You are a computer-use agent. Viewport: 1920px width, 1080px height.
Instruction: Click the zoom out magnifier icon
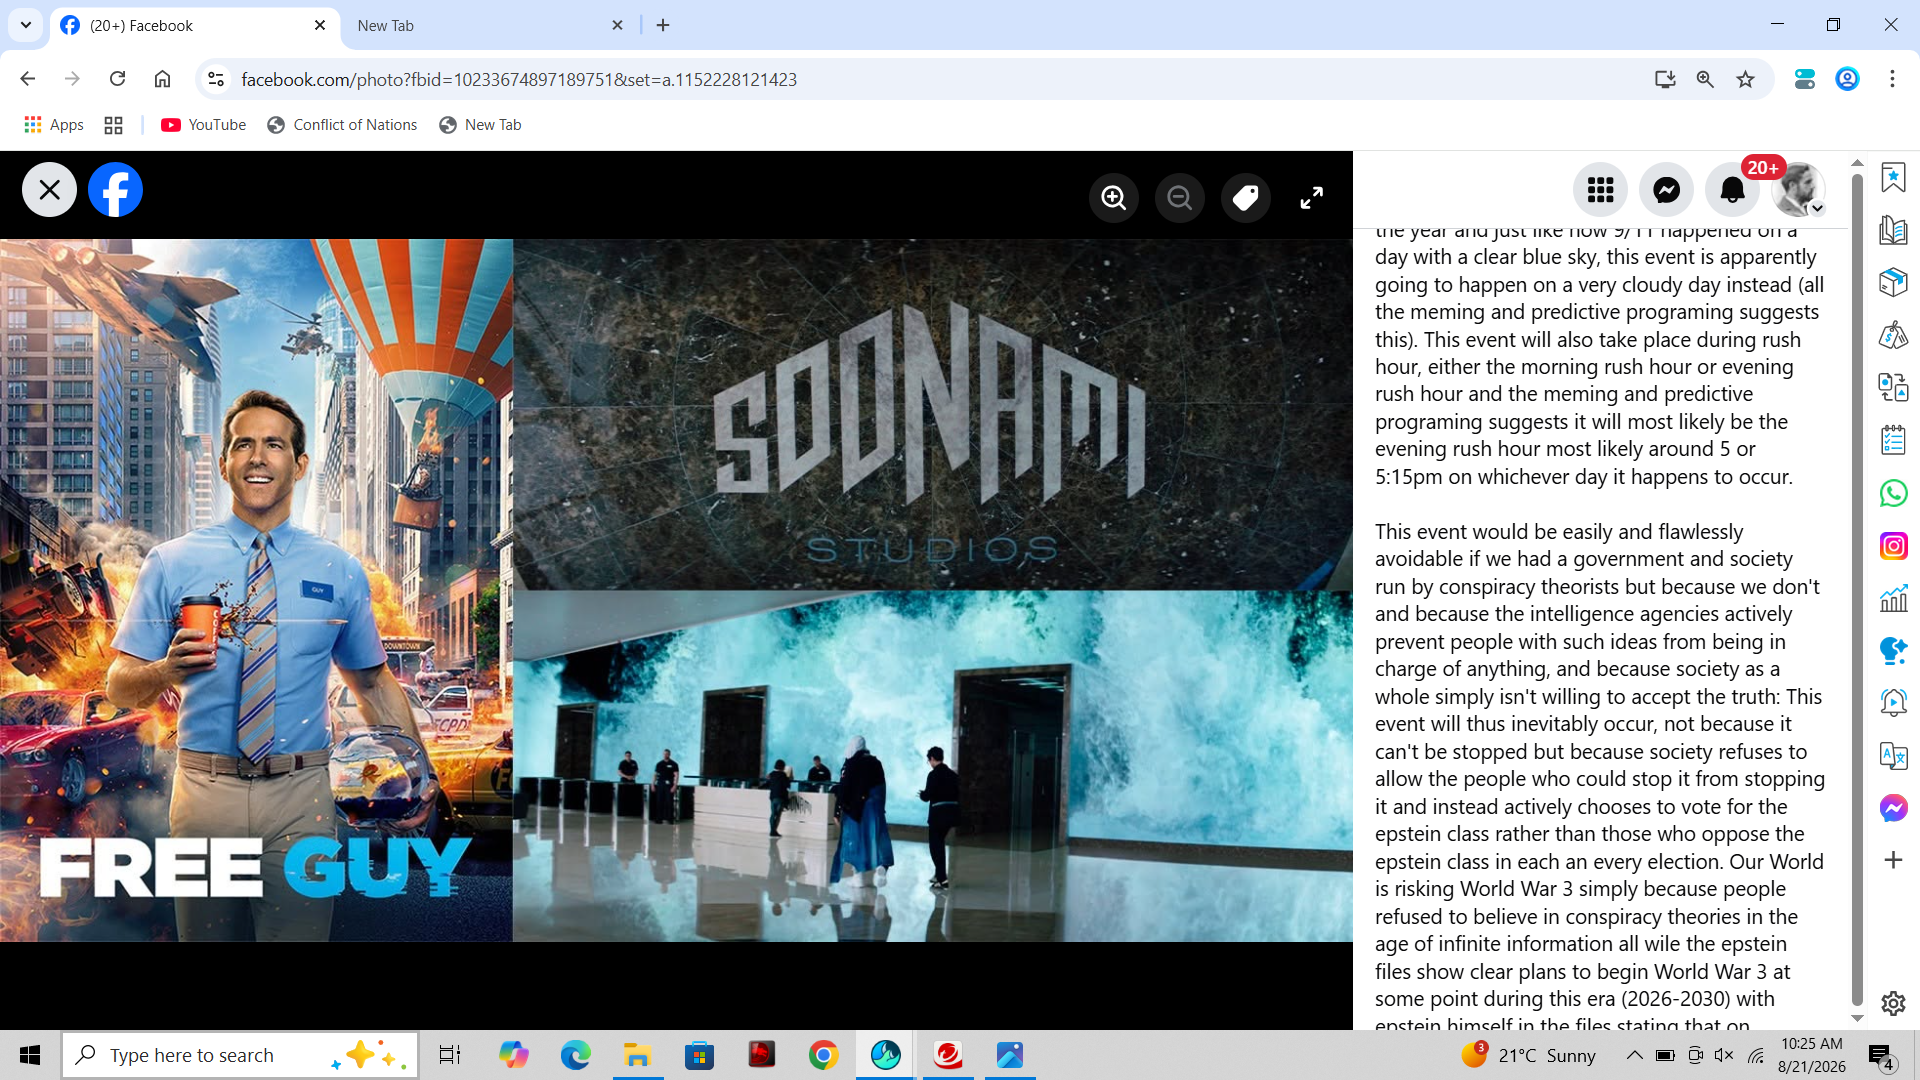pos(1180,198)
